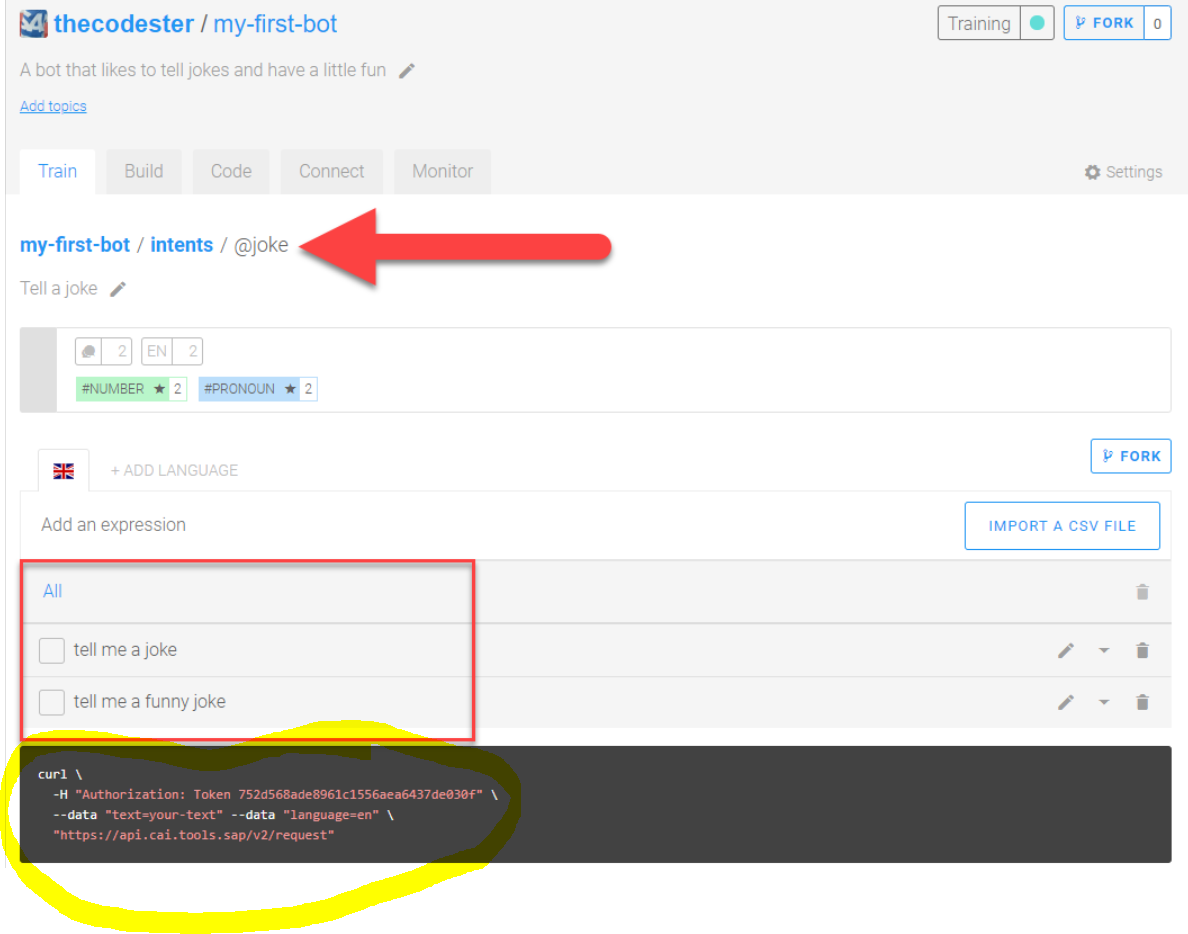Open the 'Add topics' link
Image resolution: width=1188 pixels, height=934 pixels.
point(53,106)
